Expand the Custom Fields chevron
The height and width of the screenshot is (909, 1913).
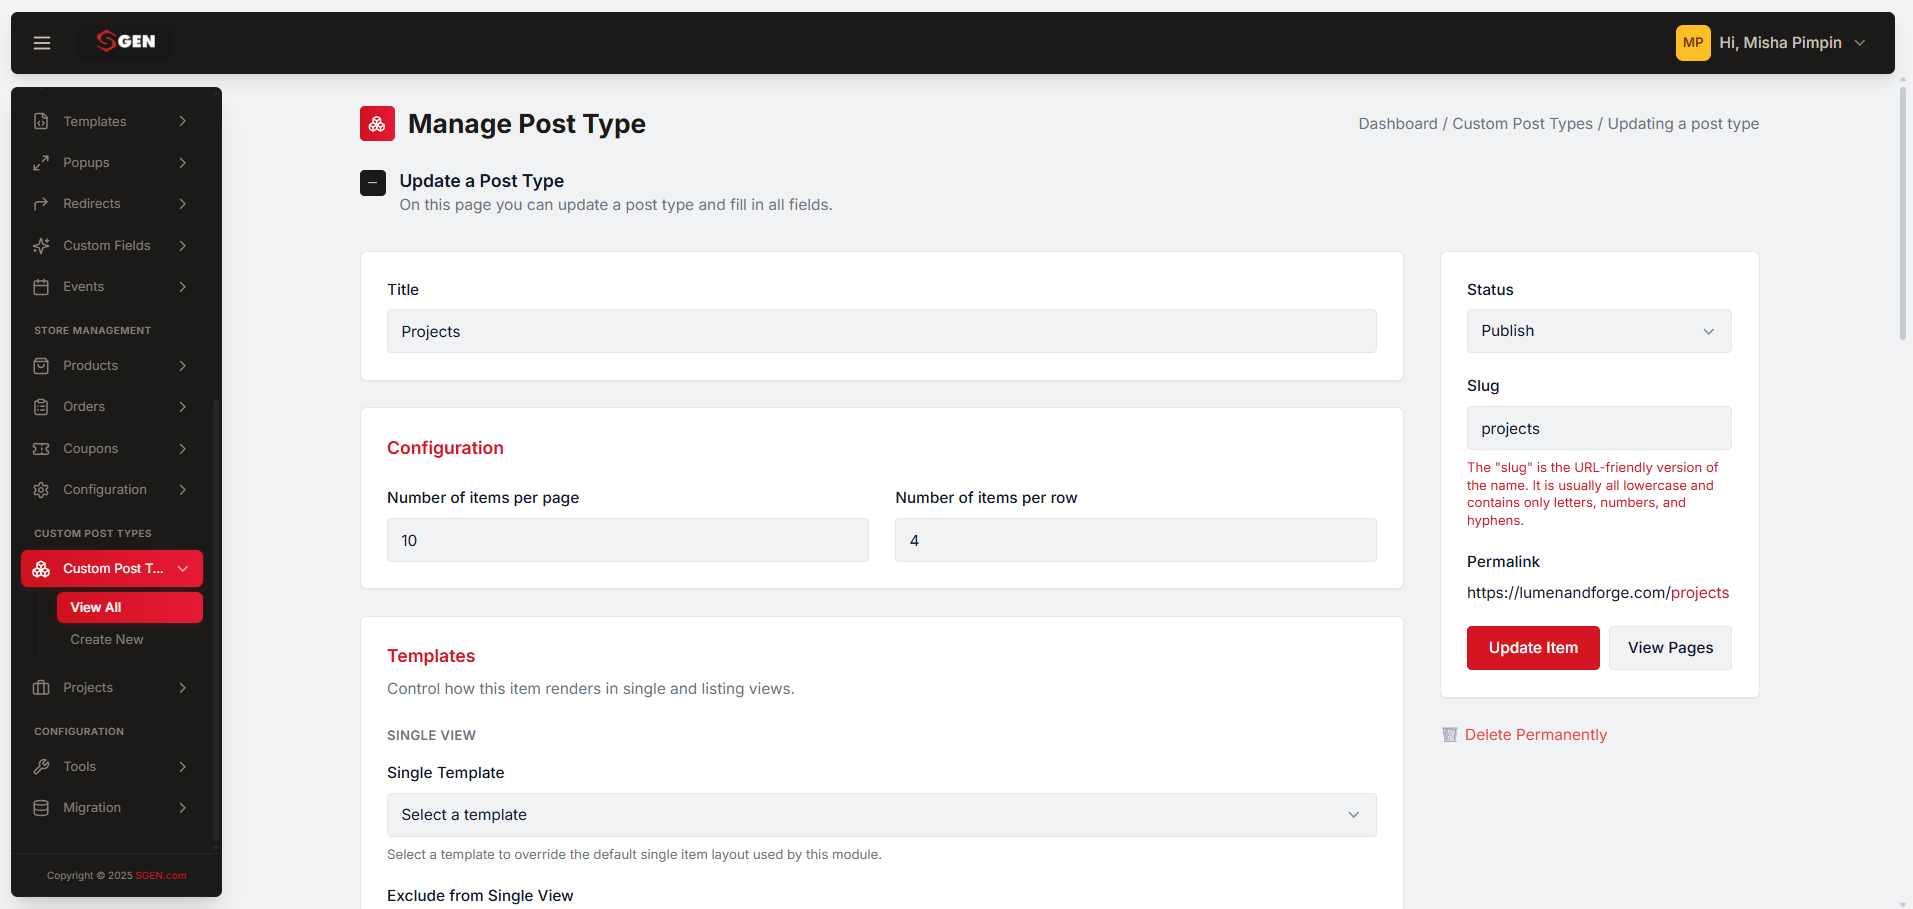coord(183,245)
